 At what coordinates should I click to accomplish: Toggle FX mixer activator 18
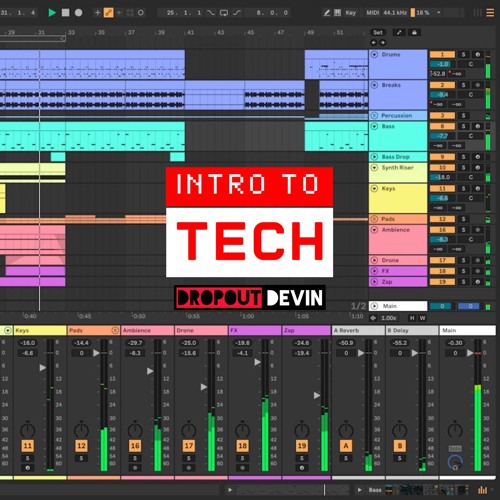point(242,446)
